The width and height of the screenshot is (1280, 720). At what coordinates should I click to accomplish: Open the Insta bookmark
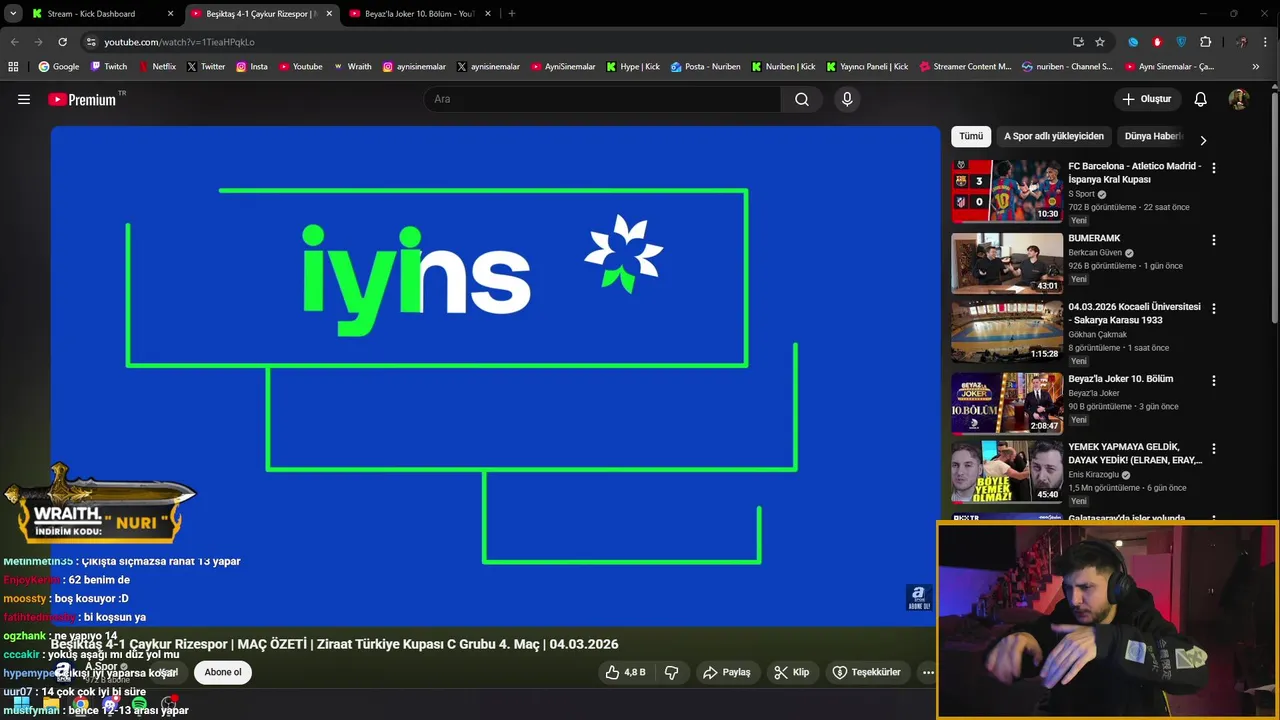tap(251, 67)
